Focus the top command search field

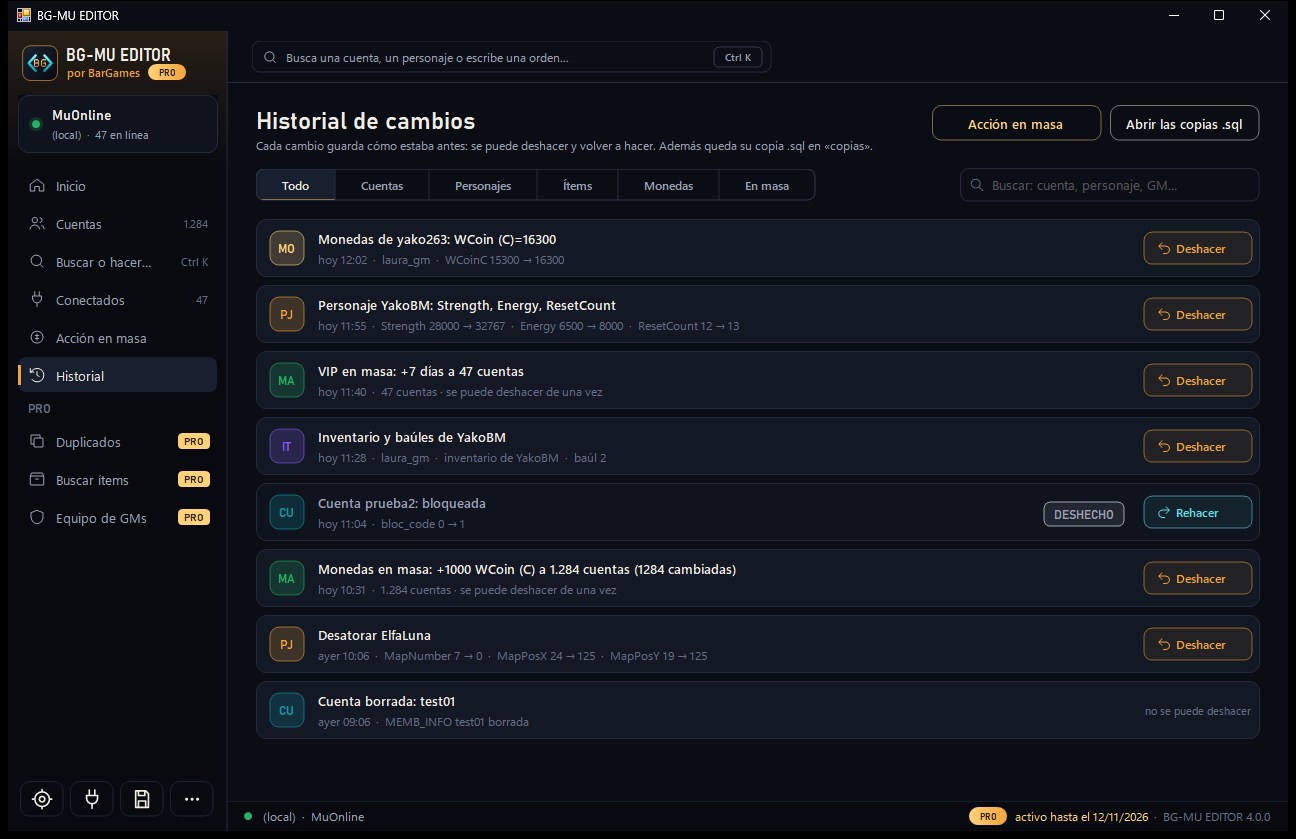coord(512,58)
